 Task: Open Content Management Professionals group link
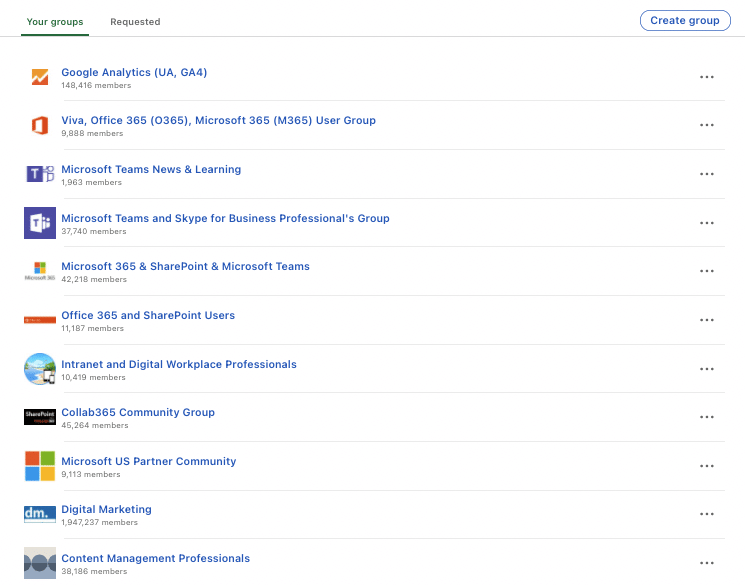155,558
